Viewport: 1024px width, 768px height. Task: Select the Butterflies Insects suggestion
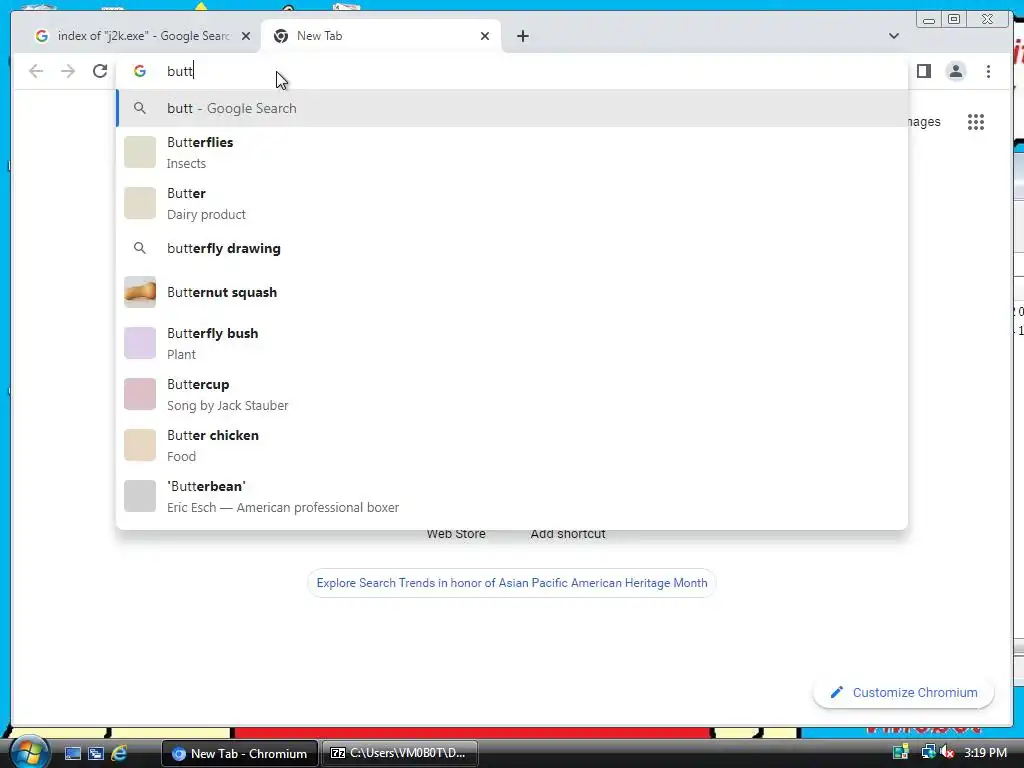tap(512, 153)
